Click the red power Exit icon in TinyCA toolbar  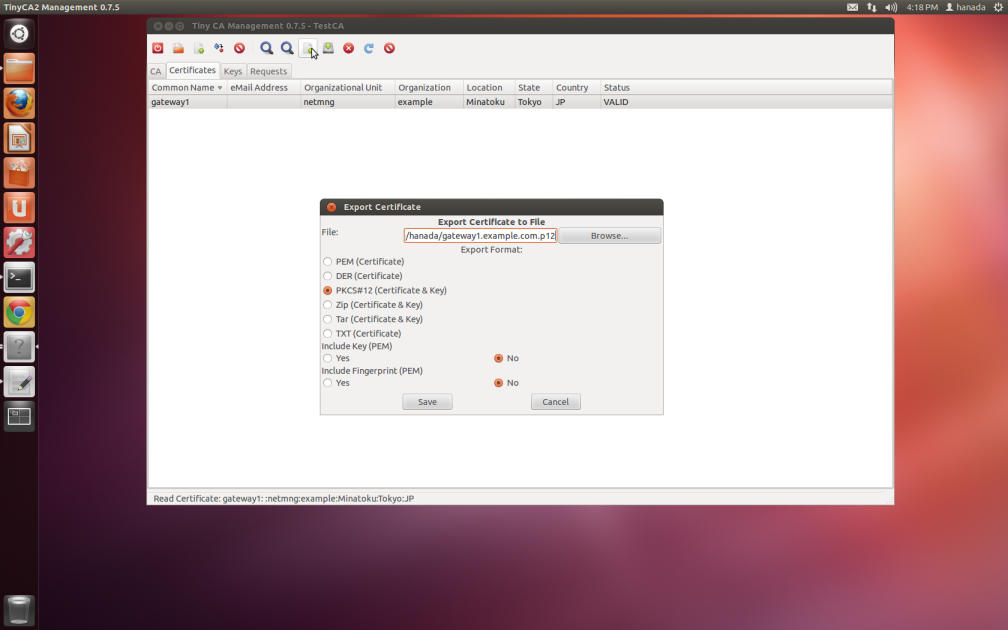(158, 48)
